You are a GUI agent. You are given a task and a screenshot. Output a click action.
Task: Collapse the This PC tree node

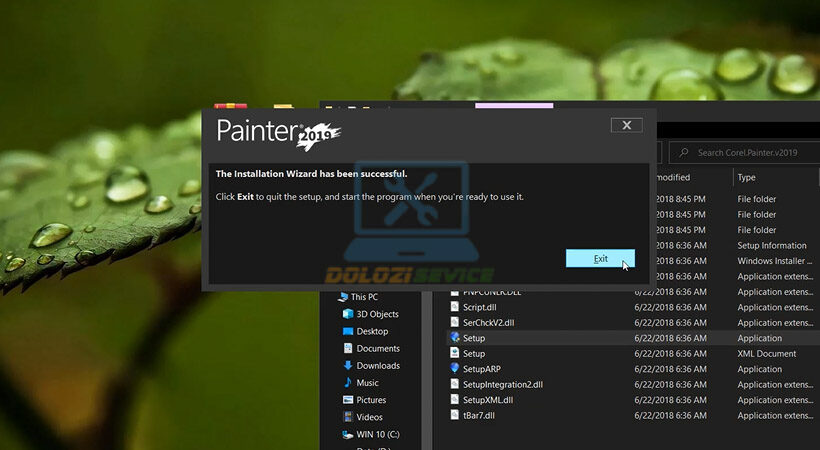point(333,297)
